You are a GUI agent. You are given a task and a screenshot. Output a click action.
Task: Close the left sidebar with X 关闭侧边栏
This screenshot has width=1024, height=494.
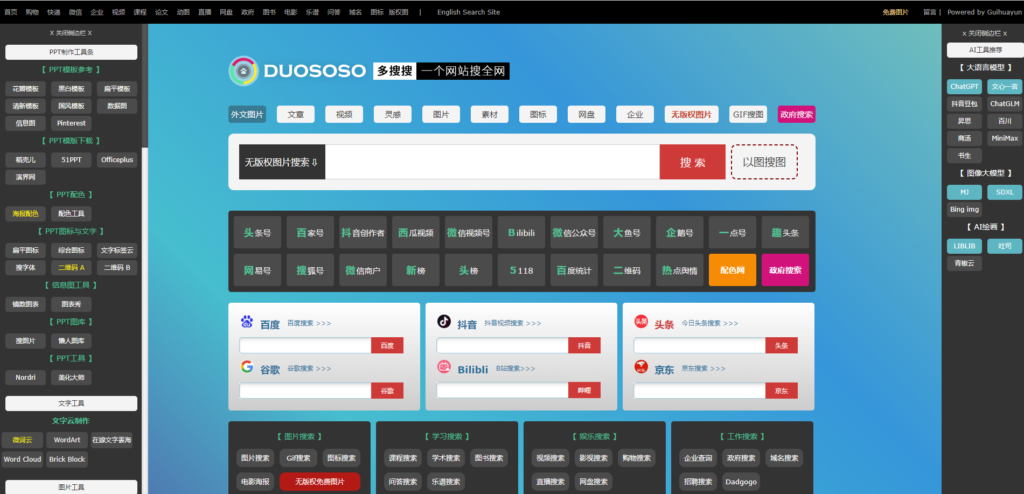pyautogui.click(x=71, y=33)
